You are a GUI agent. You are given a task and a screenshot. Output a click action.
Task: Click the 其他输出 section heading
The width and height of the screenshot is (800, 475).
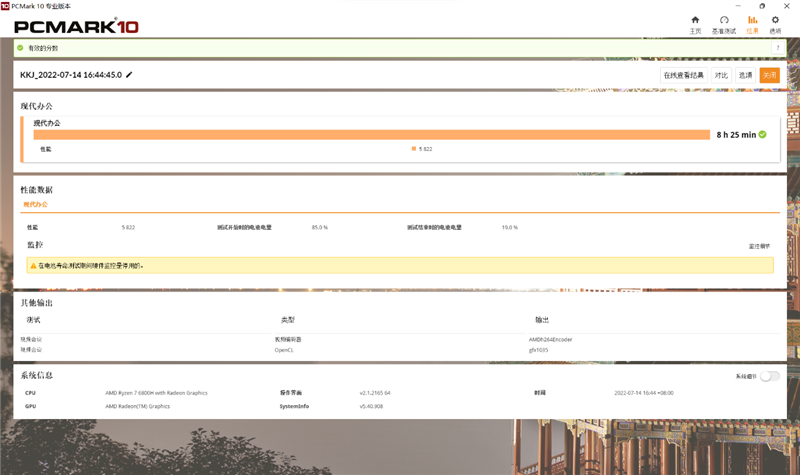tap(36, 303)
